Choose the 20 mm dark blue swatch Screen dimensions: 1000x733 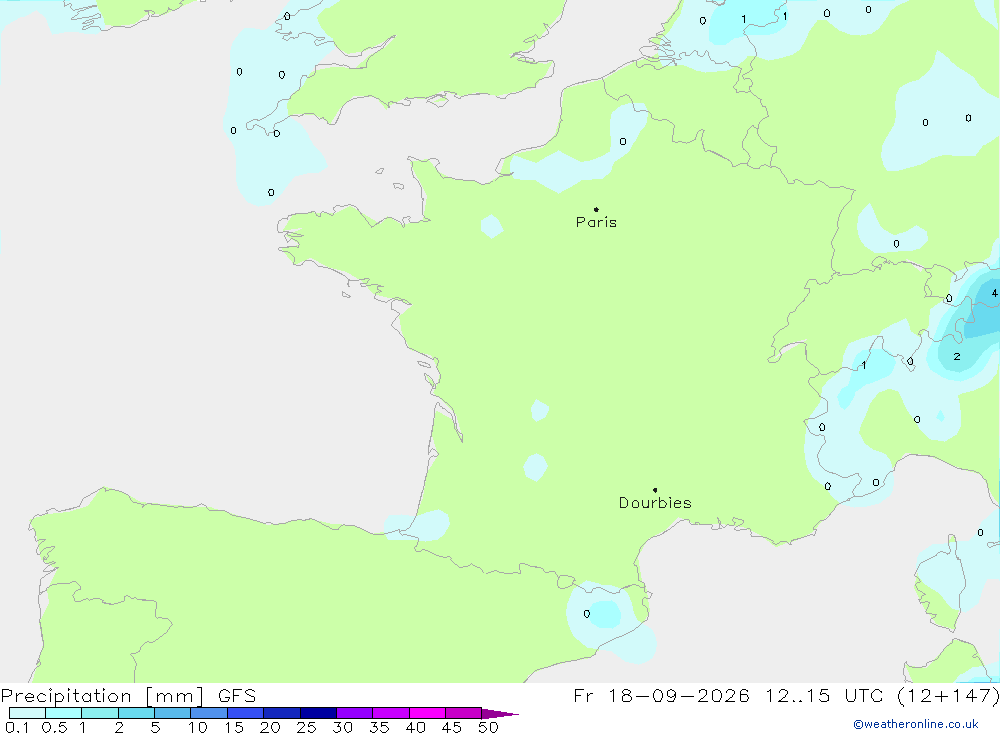click(281, 713)
